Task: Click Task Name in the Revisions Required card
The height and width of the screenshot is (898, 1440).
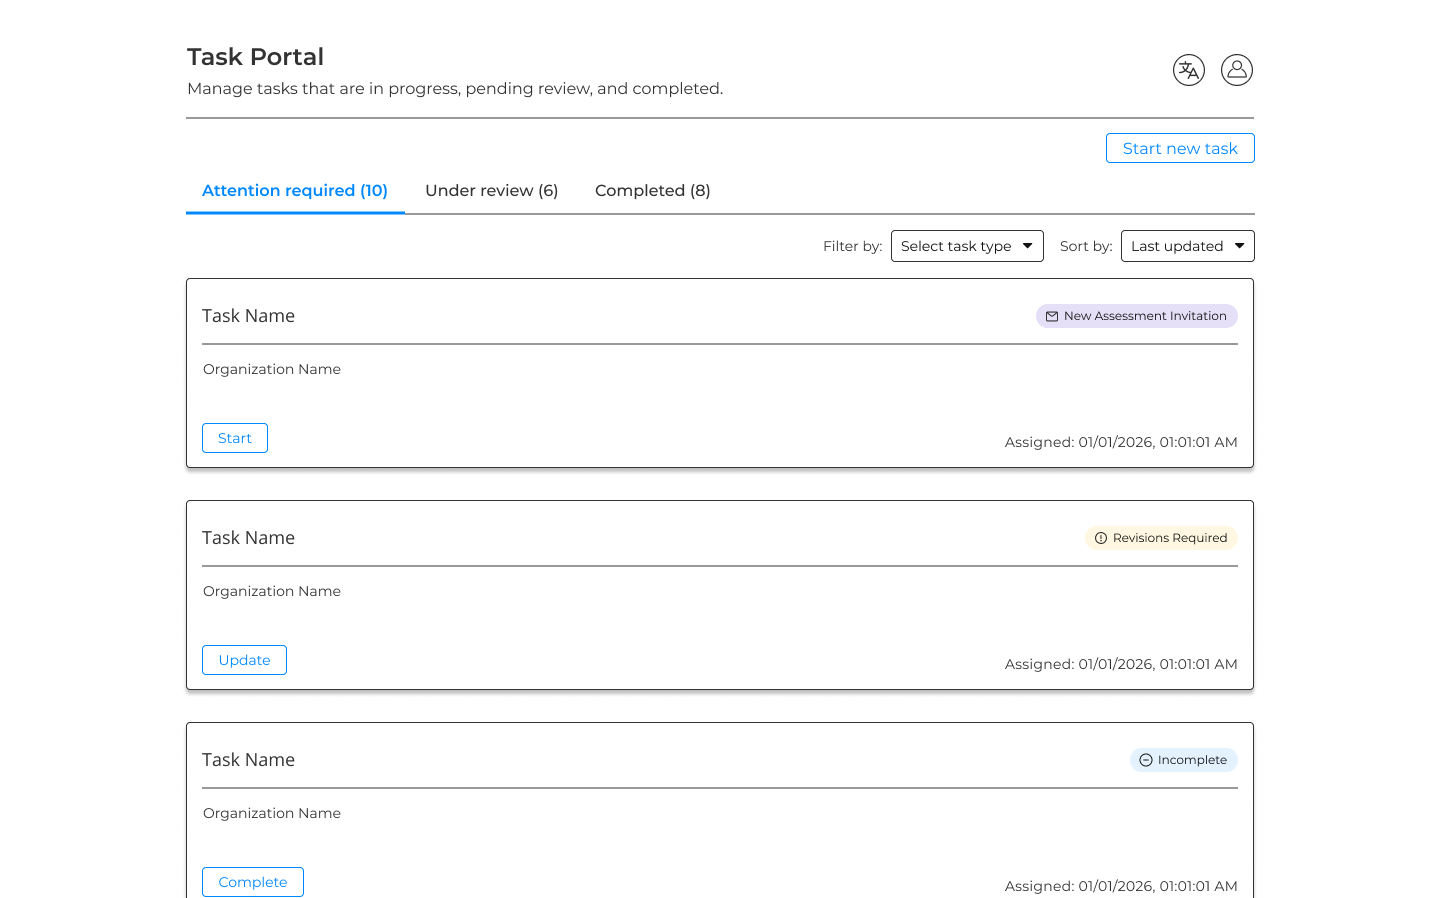Action: (x=248, y=538)
